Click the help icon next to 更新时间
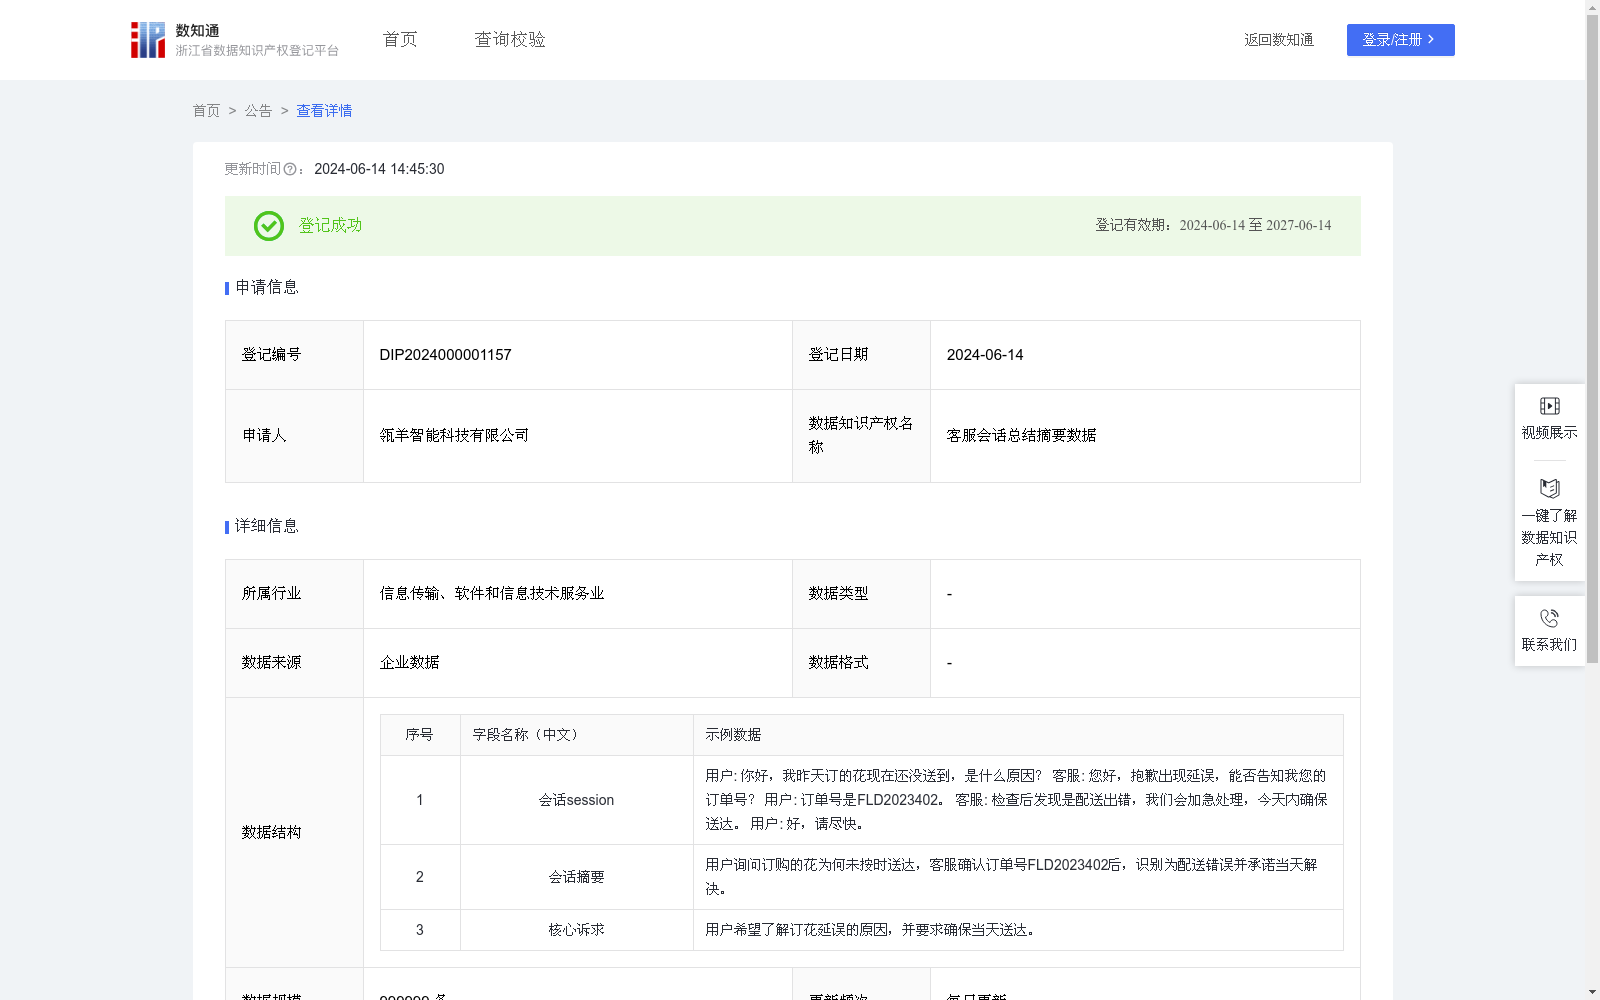The height and width of the screenshot is (1000, 1600). coord(290,170)
